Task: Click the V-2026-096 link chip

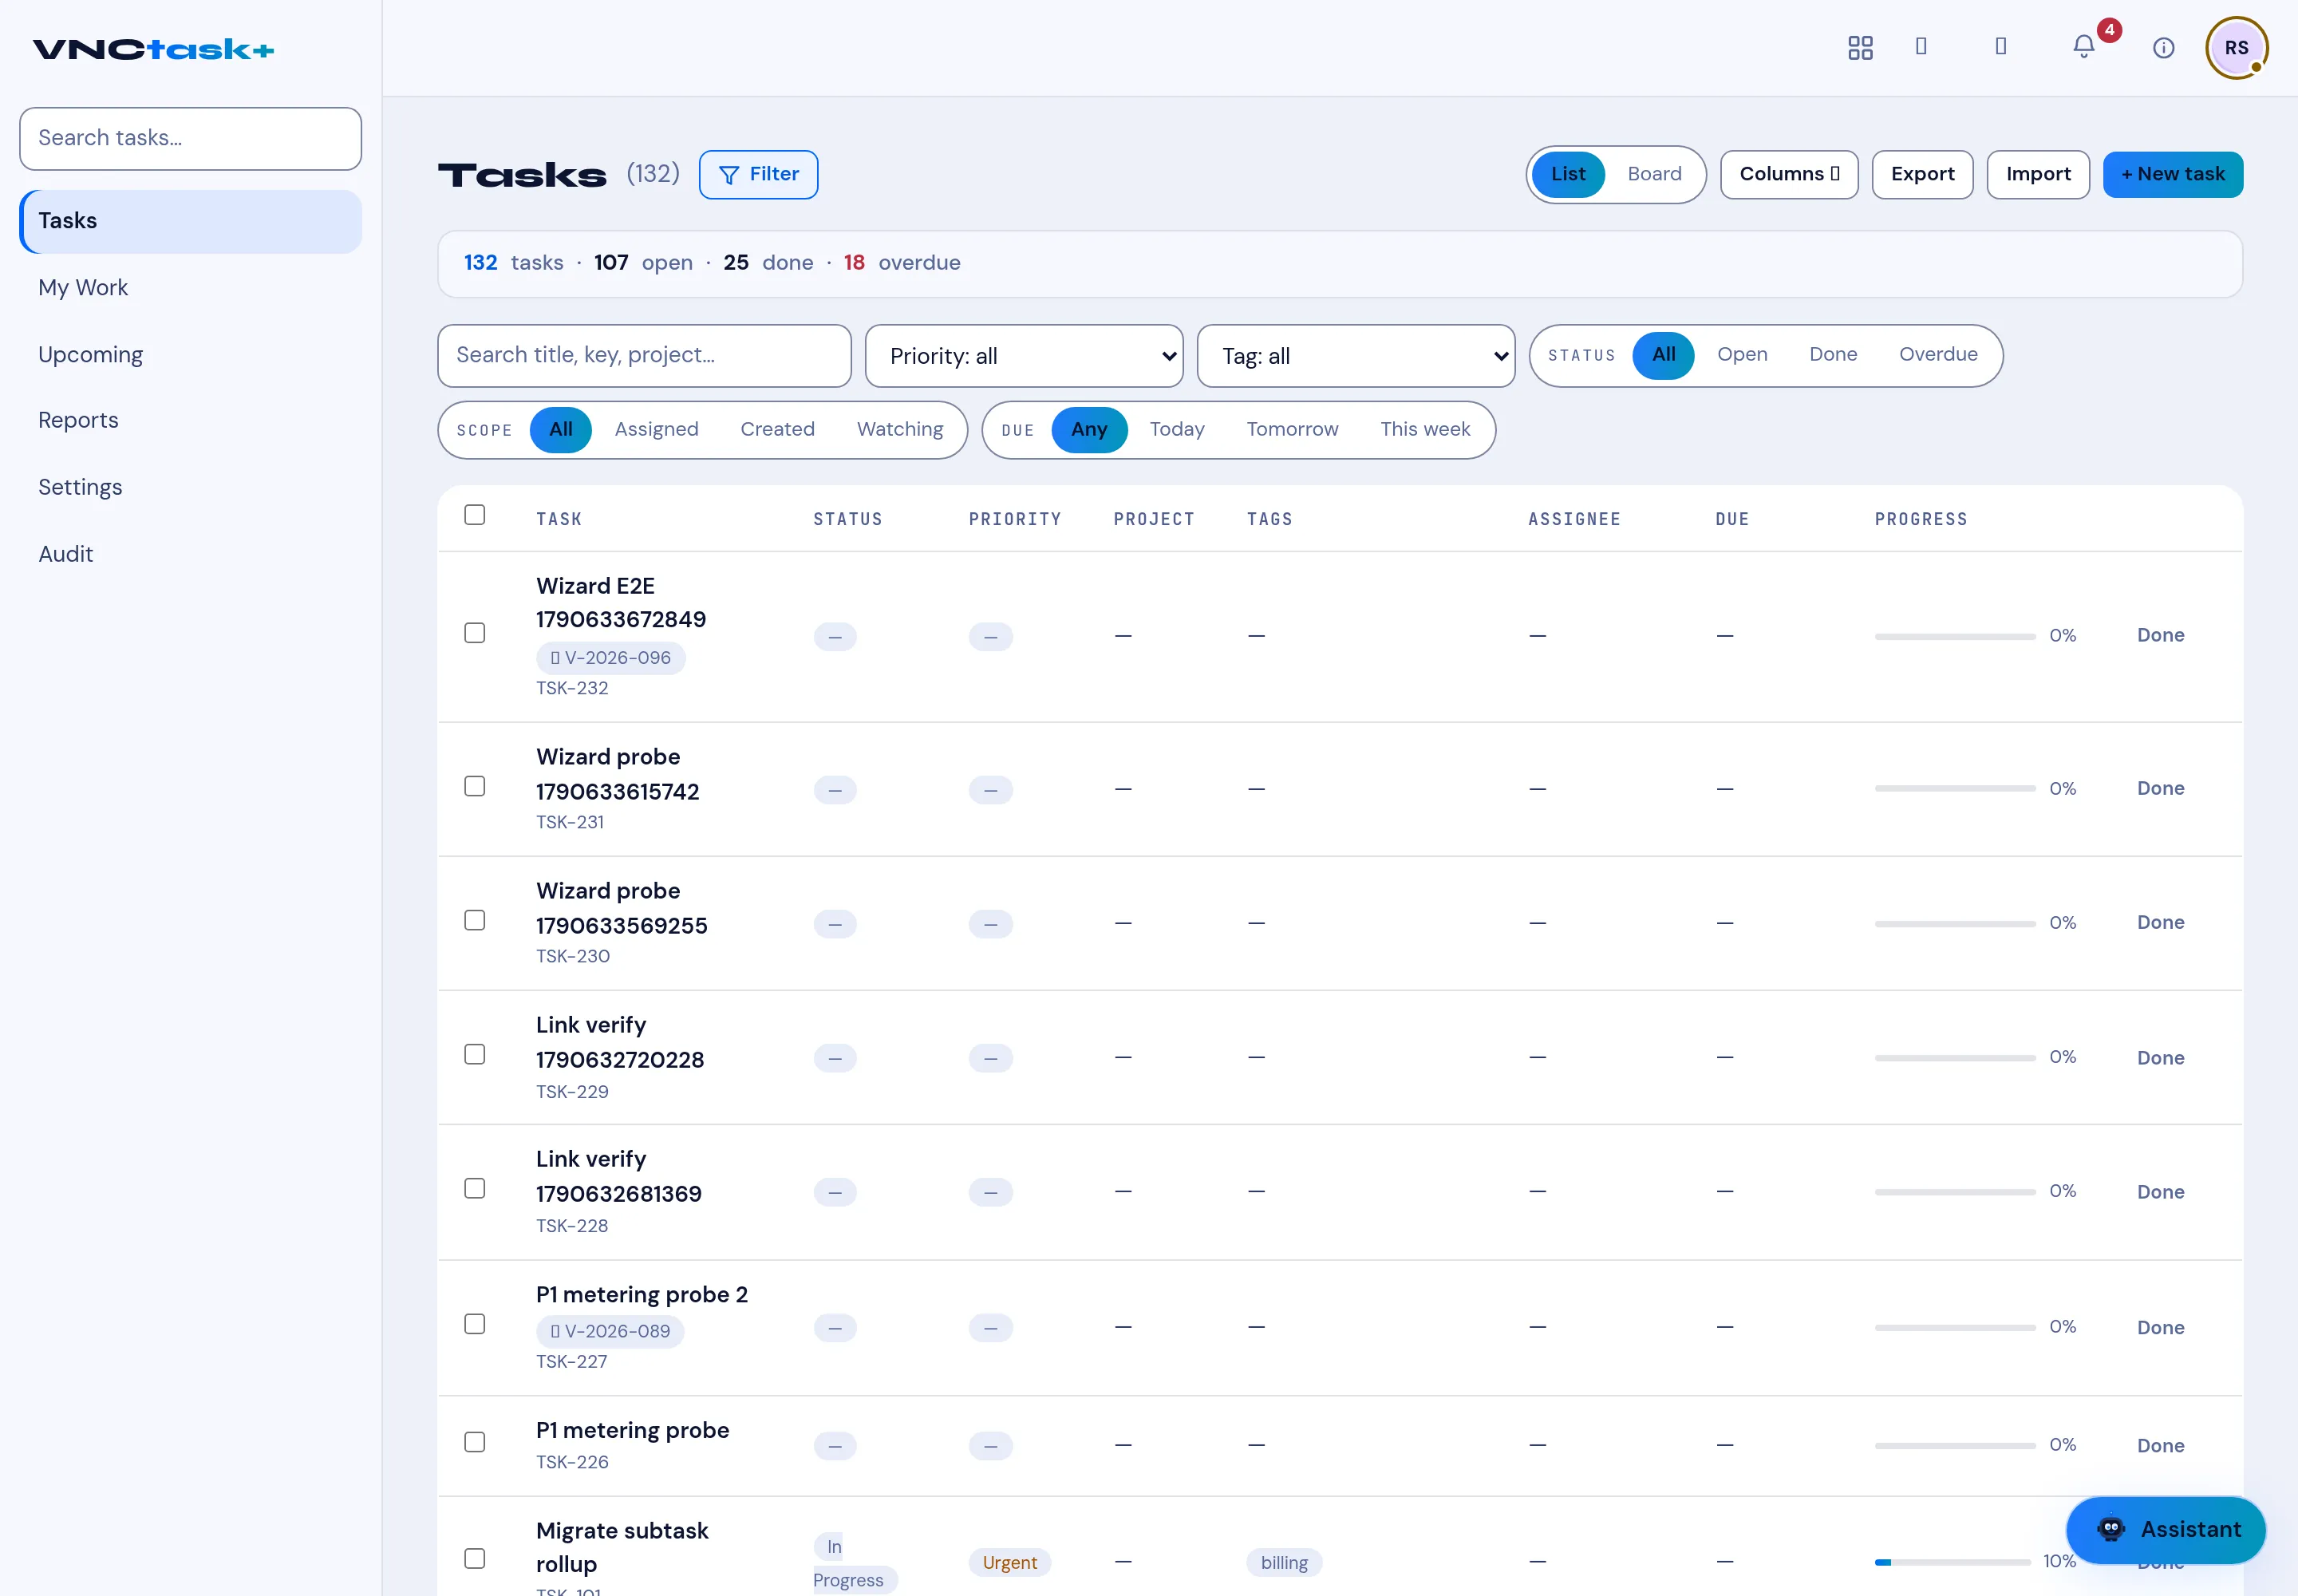Action: click(x=611, y=657)
